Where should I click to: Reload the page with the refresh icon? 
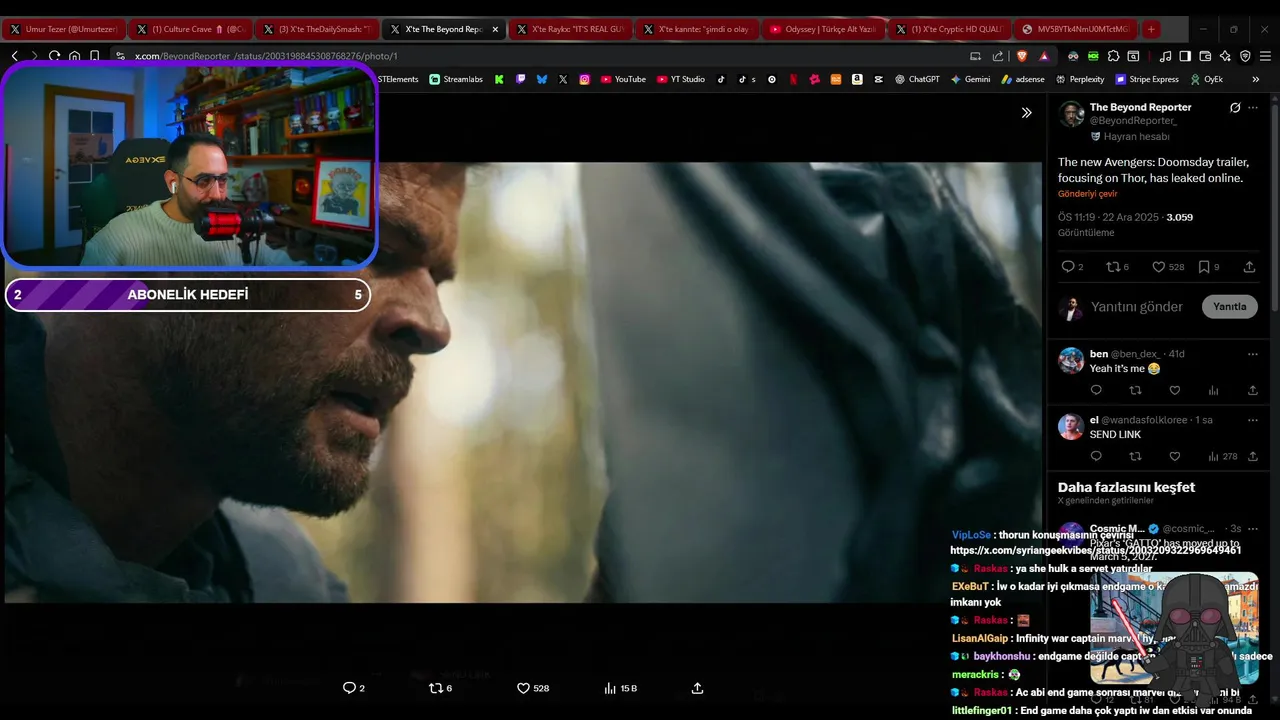(x=54, y=56)
